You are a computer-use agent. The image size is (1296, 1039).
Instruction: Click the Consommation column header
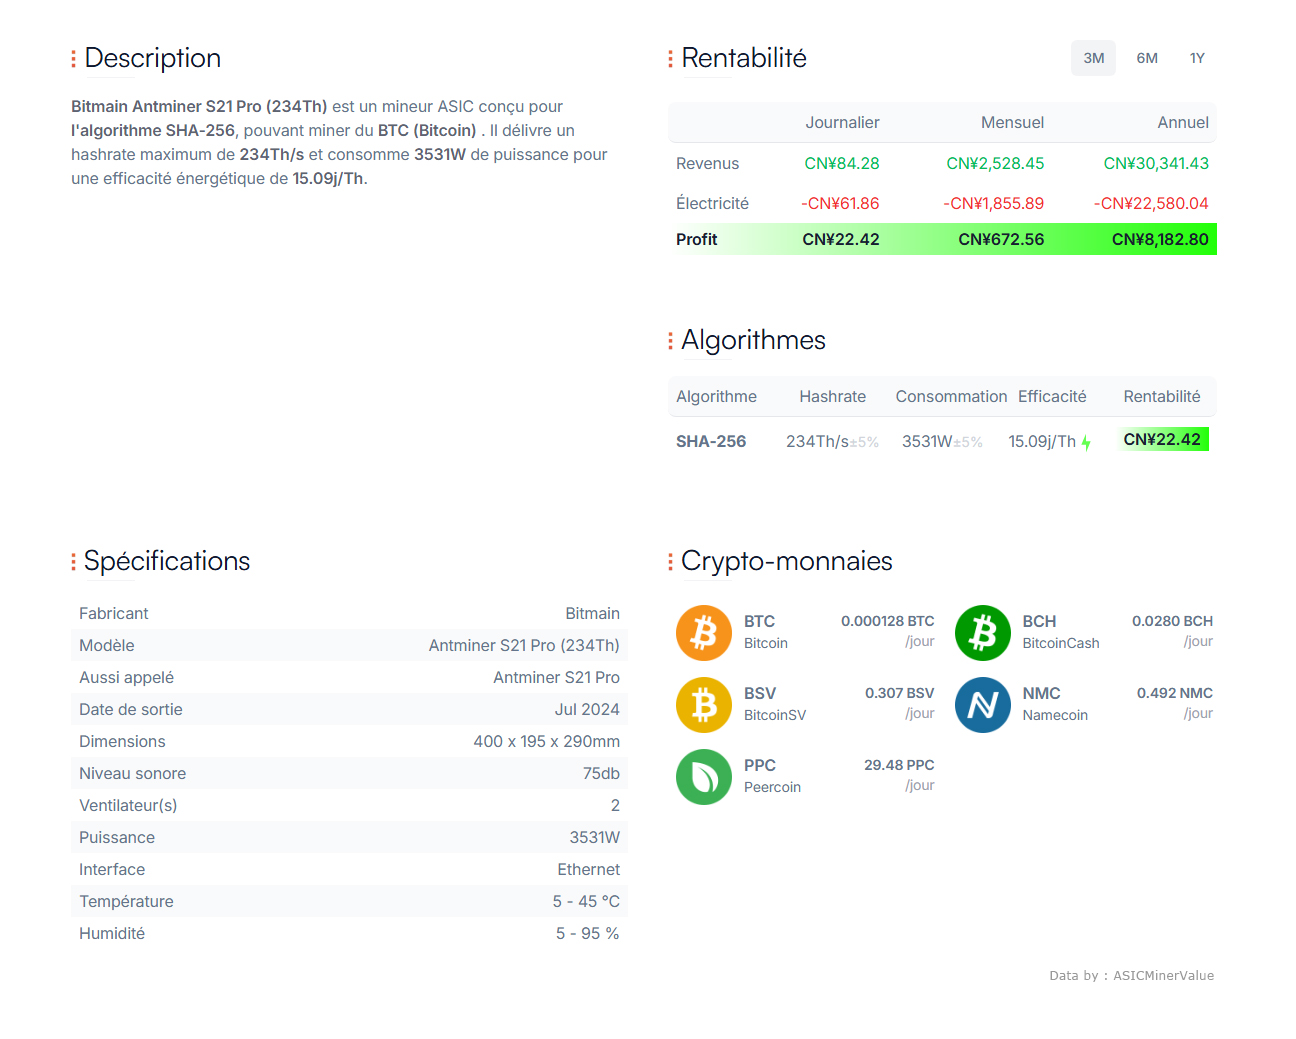(951, 396)
